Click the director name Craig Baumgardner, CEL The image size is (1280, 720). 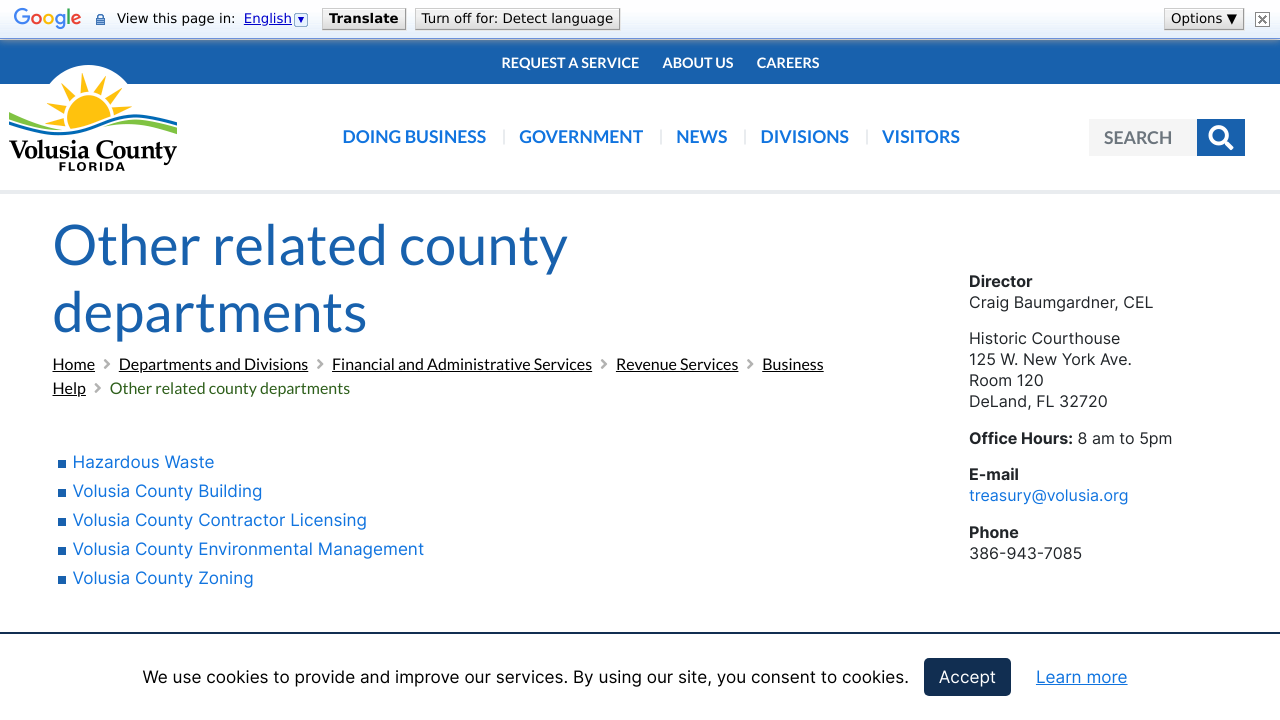(x=1061, y=302)
